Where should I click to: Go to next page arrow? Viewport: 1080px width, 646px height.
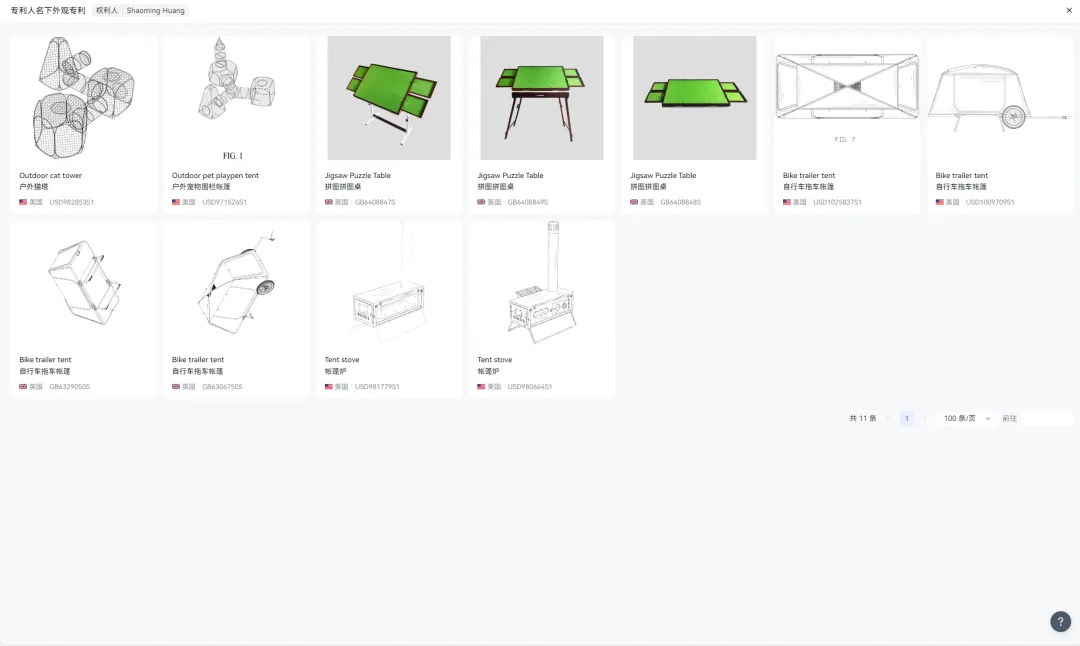point(925,418)
